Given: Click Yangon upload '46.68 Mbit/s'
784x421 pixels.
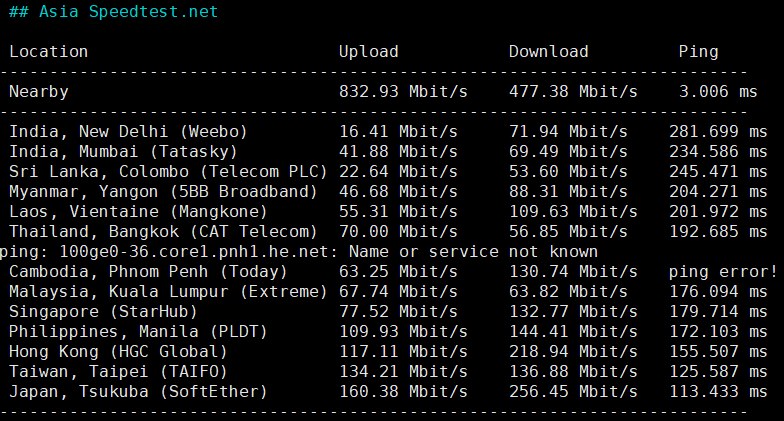Looking at the screenshot, I should click(398, 192).
